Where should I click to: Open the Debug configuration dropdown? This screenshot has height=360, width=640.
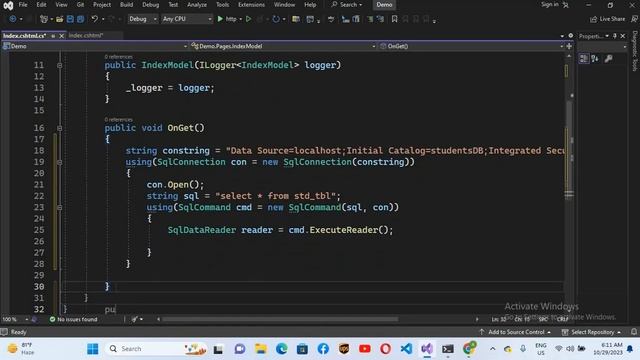point(142,19)
